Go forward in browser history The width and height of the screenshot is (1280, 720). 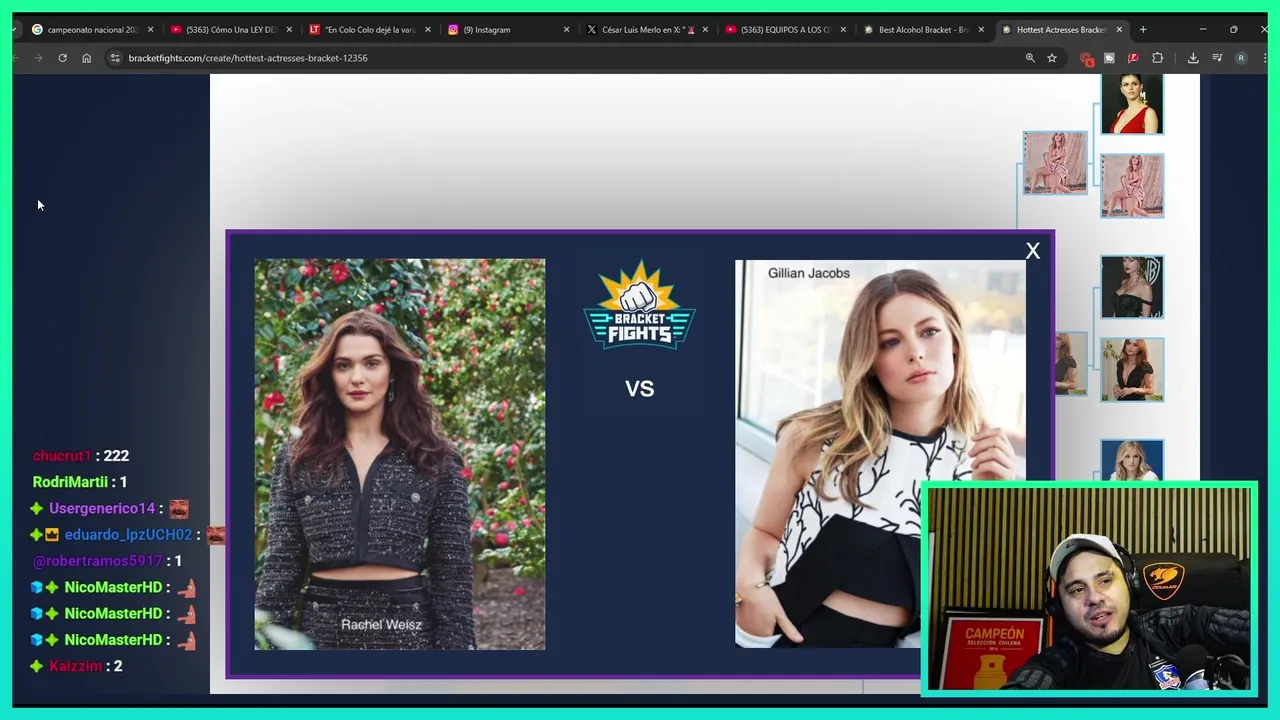point(39,58)
